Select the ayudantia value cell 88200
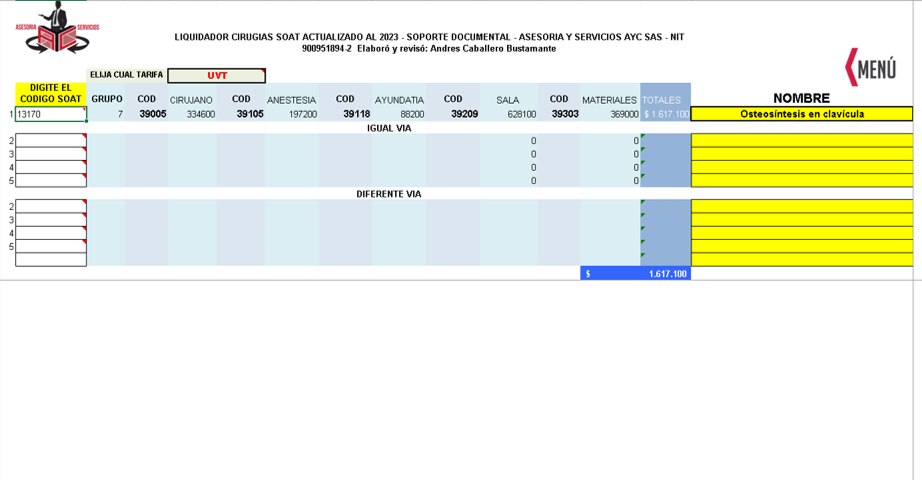Screen dimensions: 922x480 (400, 115)
